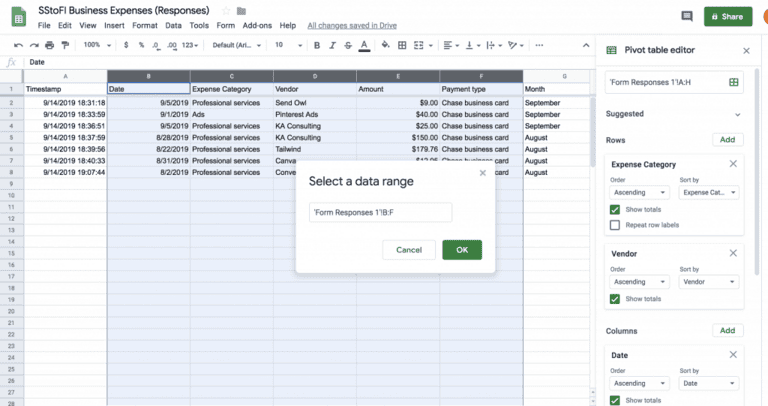Open the font size 10 dropdown
Image resolution: width=768 pixels, height=406 pixels.
(x=288, y=45)
